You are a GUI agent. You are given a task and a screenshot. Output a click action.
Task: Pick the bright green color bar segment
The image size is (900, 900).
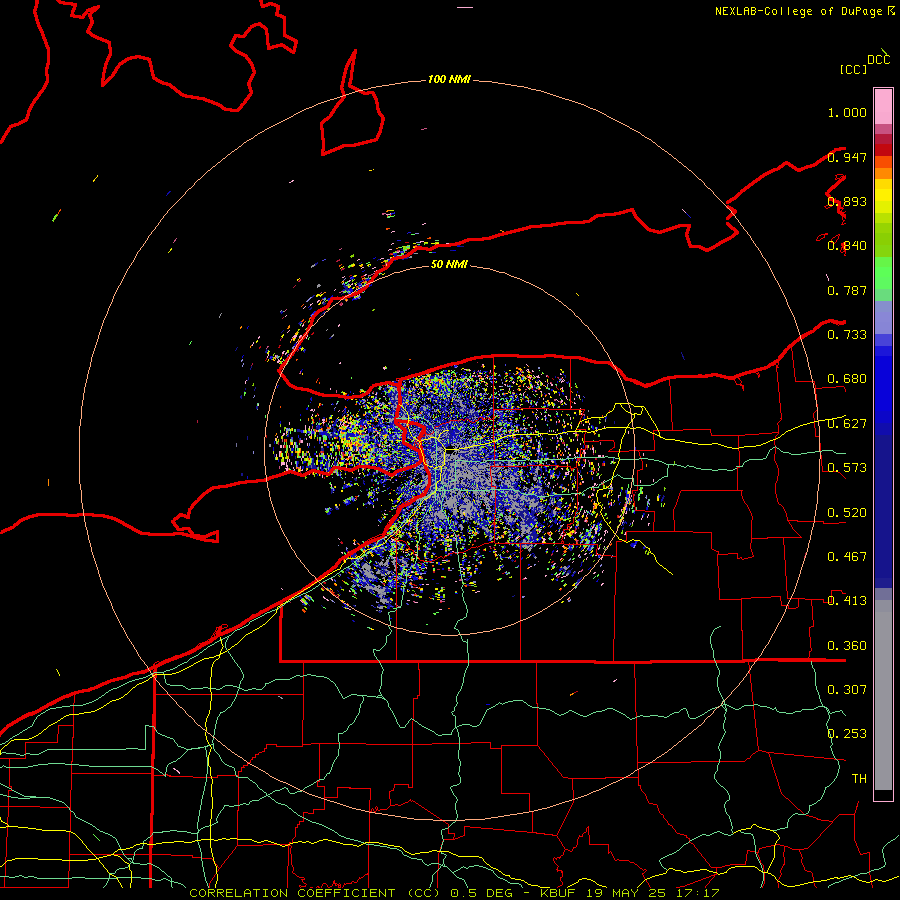[883, 273]
